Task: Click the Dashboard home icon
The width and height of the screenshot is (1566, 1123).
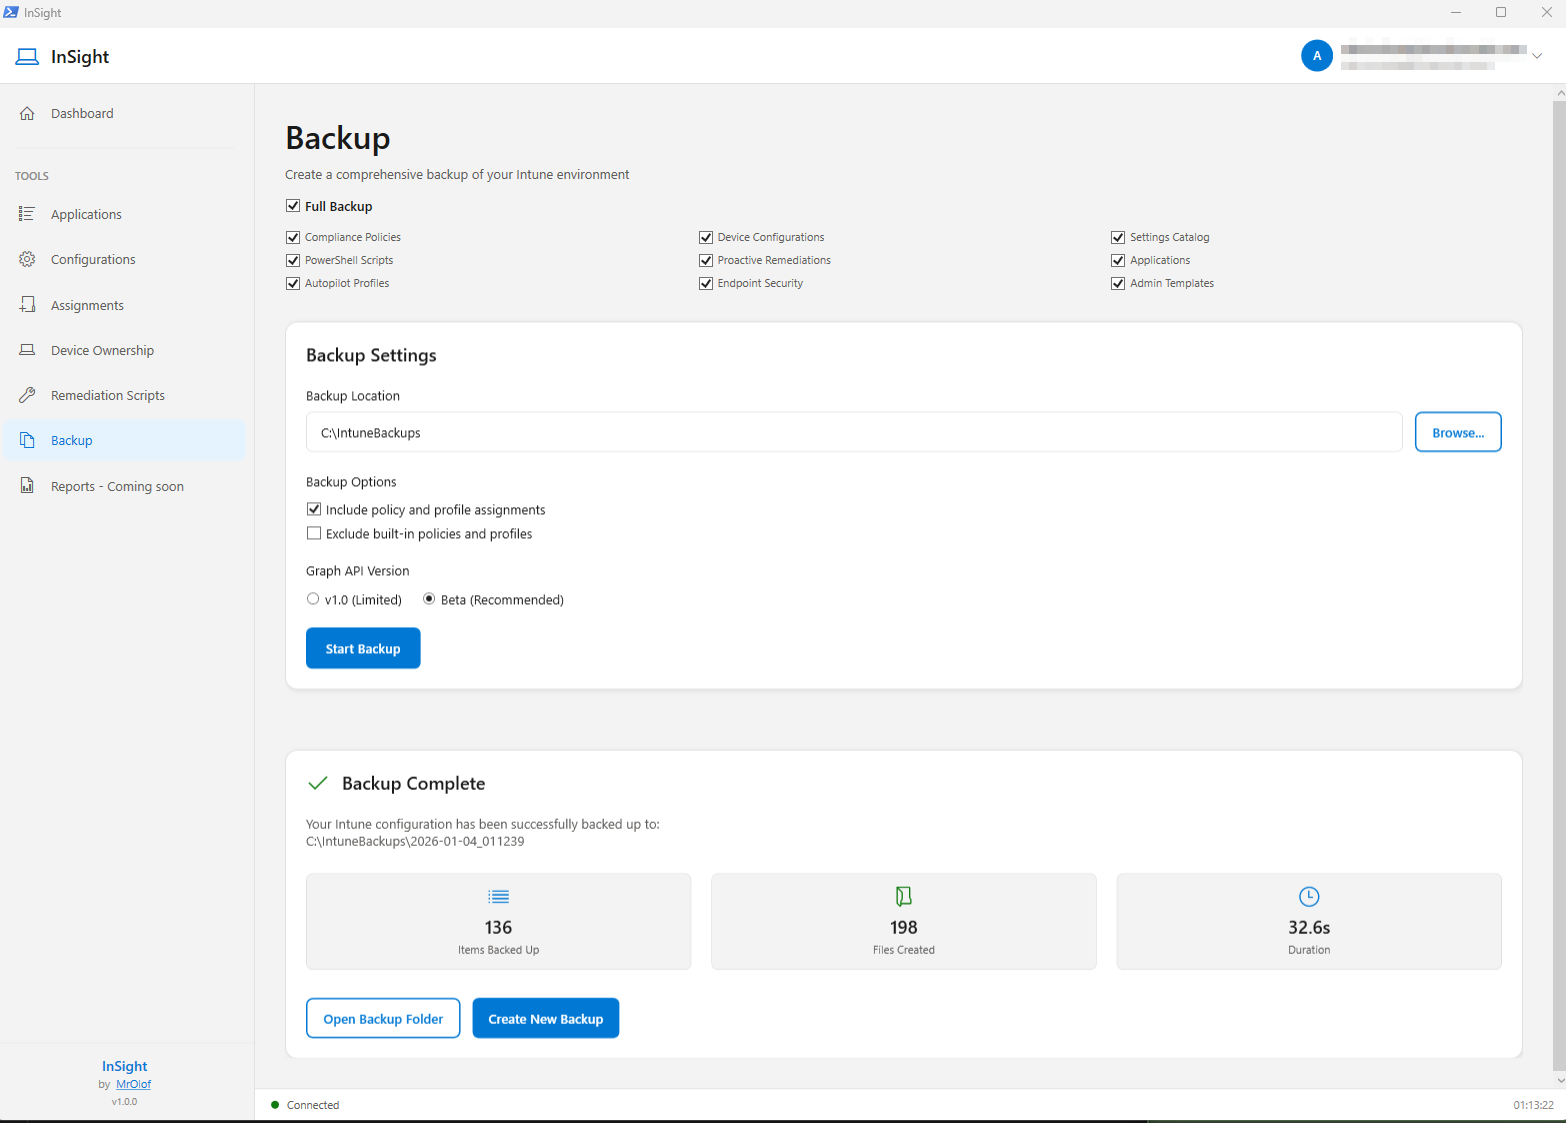Action: click(27, 114)
